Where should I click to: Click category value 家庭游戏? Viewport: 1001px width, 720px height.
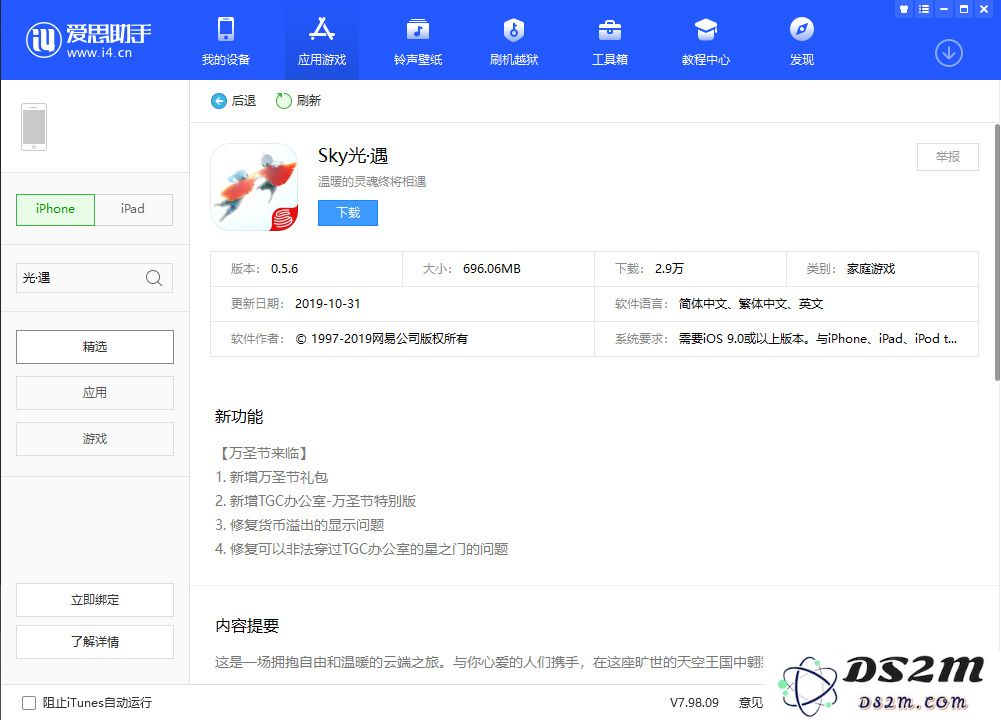pyautogui.click(x=871, y=269)
